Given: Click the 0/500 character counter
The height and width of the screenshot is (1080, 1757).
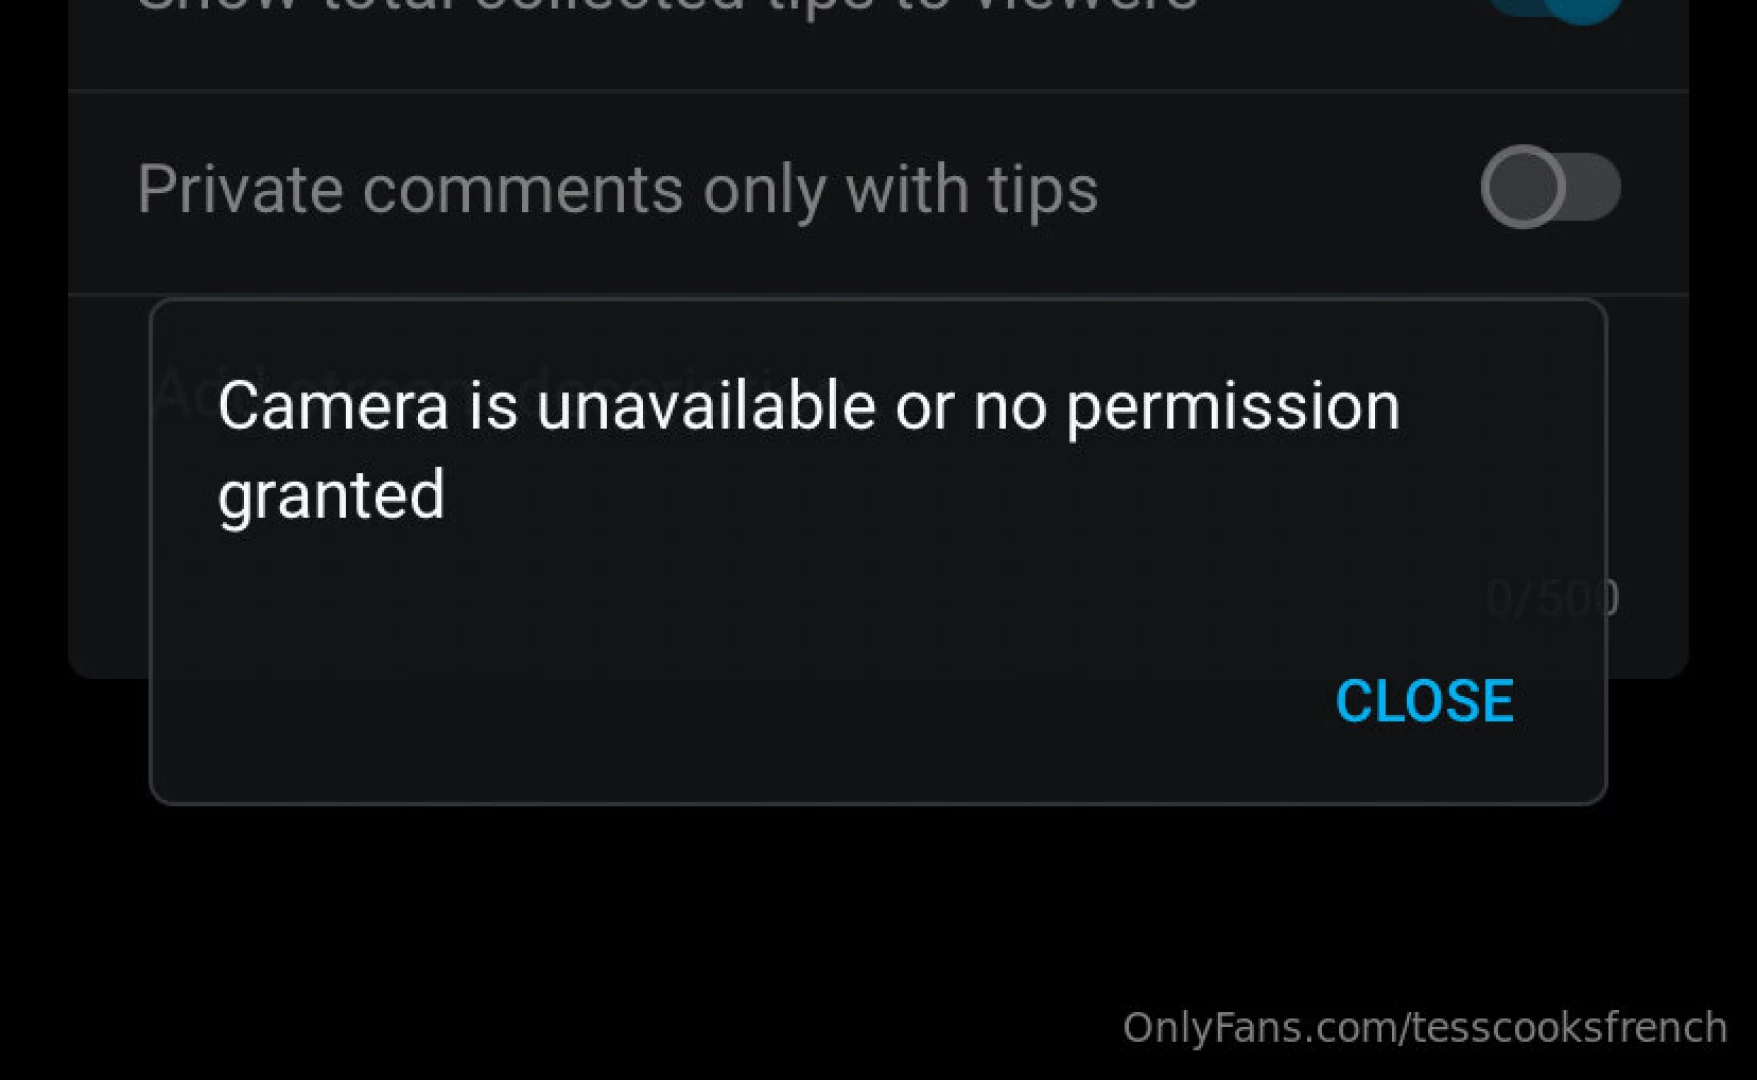Looking at the screenshot, I should click(x=1552, y=598).
